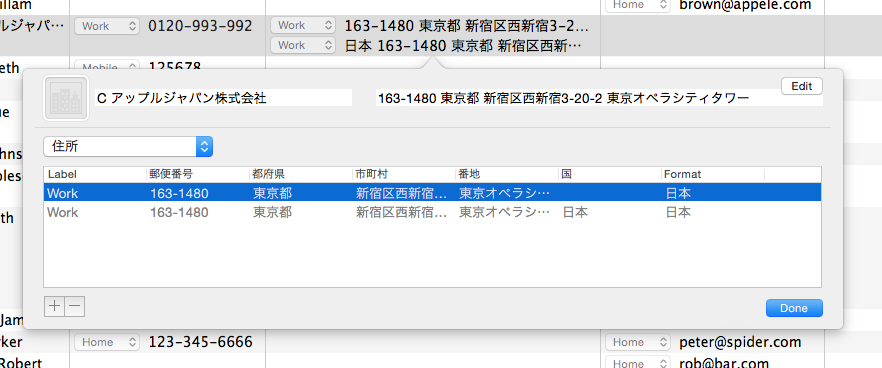This screenshot has height=368, width=882.
Task: Open Work dropdown beside 日本 163-1480 address
Action: [303, 46]
